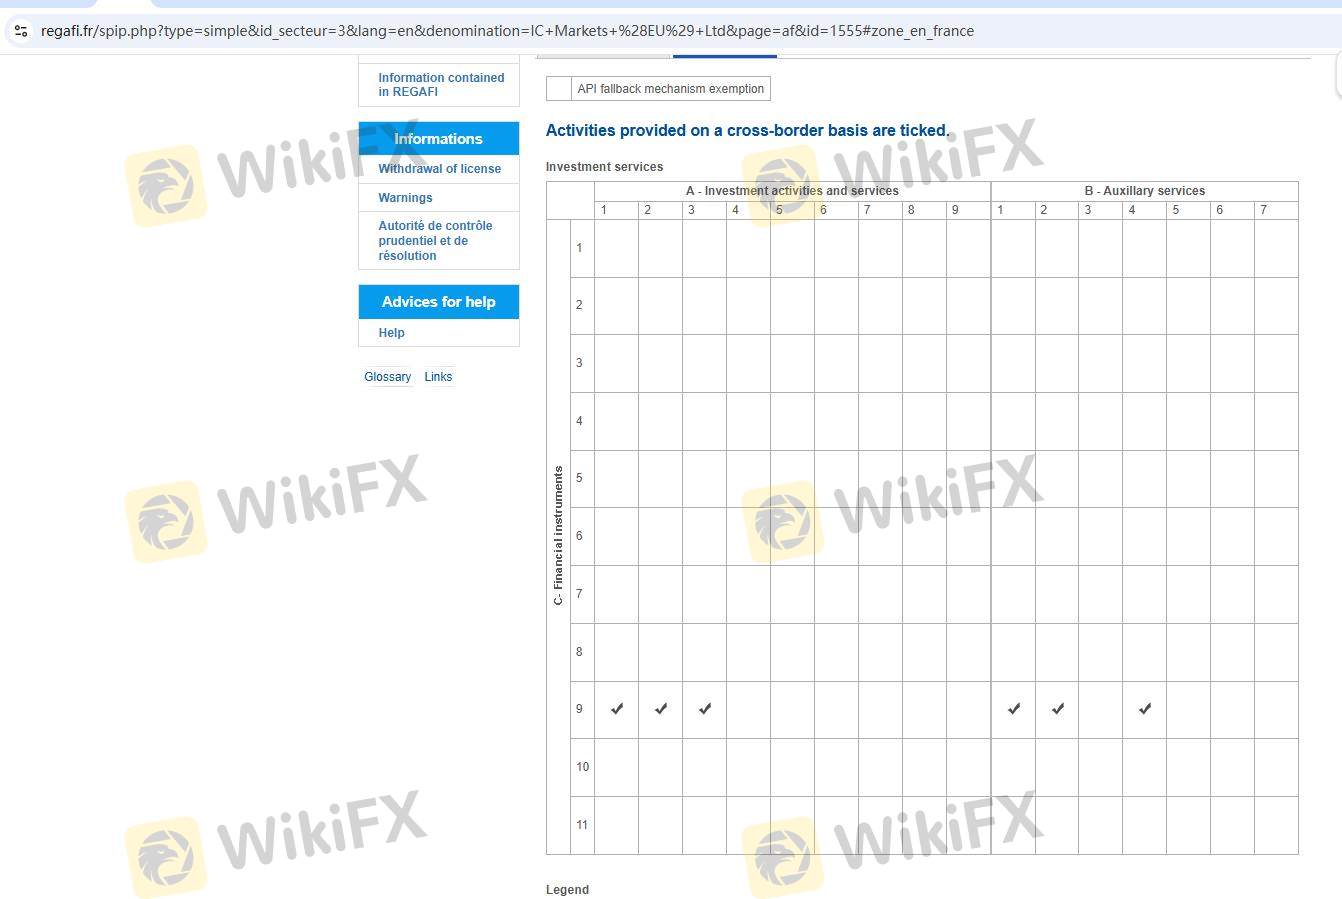Click the checkmark in row 9 column A2
Viewport: 1342px width, 899px height.
pyautogui.click(x=661, y=709)
